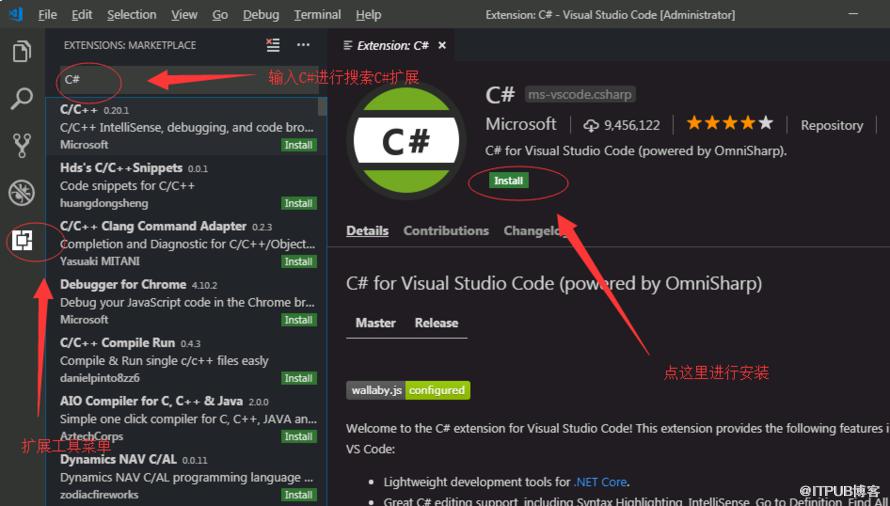Install Dynamics NAV C/AL extension
The height and width of the screenshot is (506, 890).
(x=299, y=495)
